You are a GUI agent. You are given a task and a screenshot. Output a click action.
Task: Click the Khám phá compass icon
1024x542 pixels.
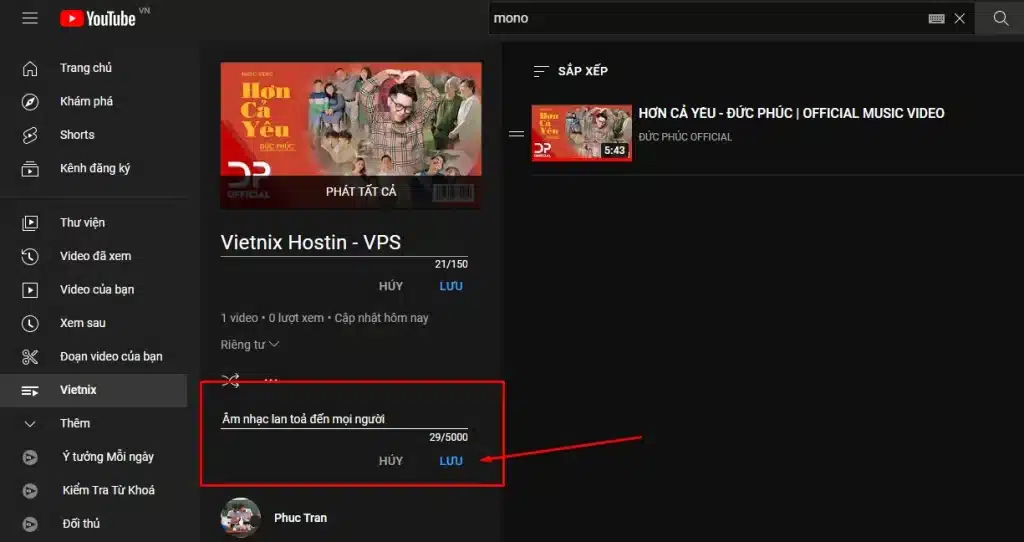(x=30, y=102)
